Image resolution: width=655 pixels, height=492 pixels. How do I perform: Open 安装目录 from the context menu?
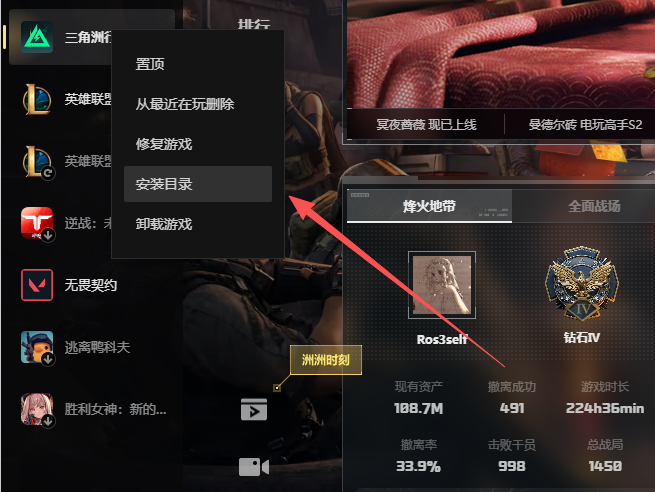(198, 184)
